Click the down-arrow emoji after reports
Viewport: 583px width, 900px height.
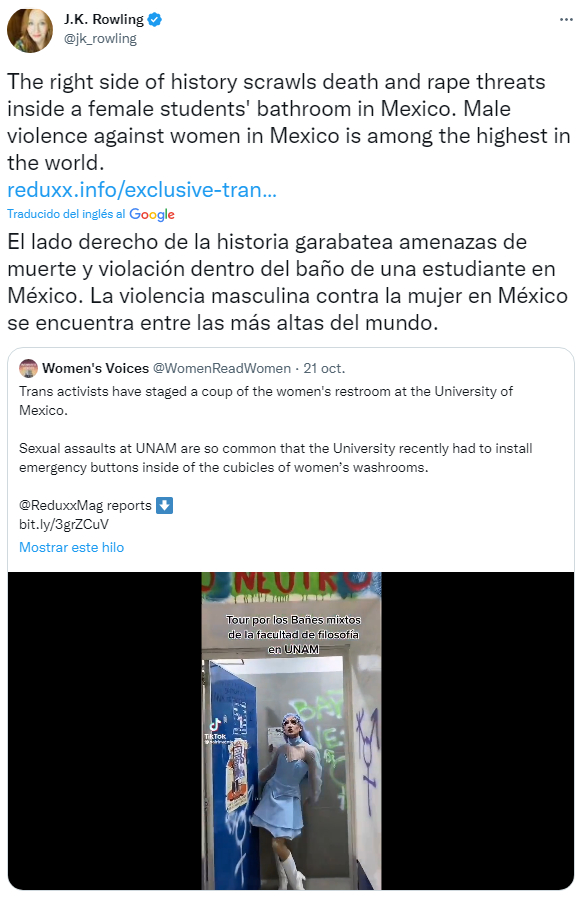click(x=165, y=505)
